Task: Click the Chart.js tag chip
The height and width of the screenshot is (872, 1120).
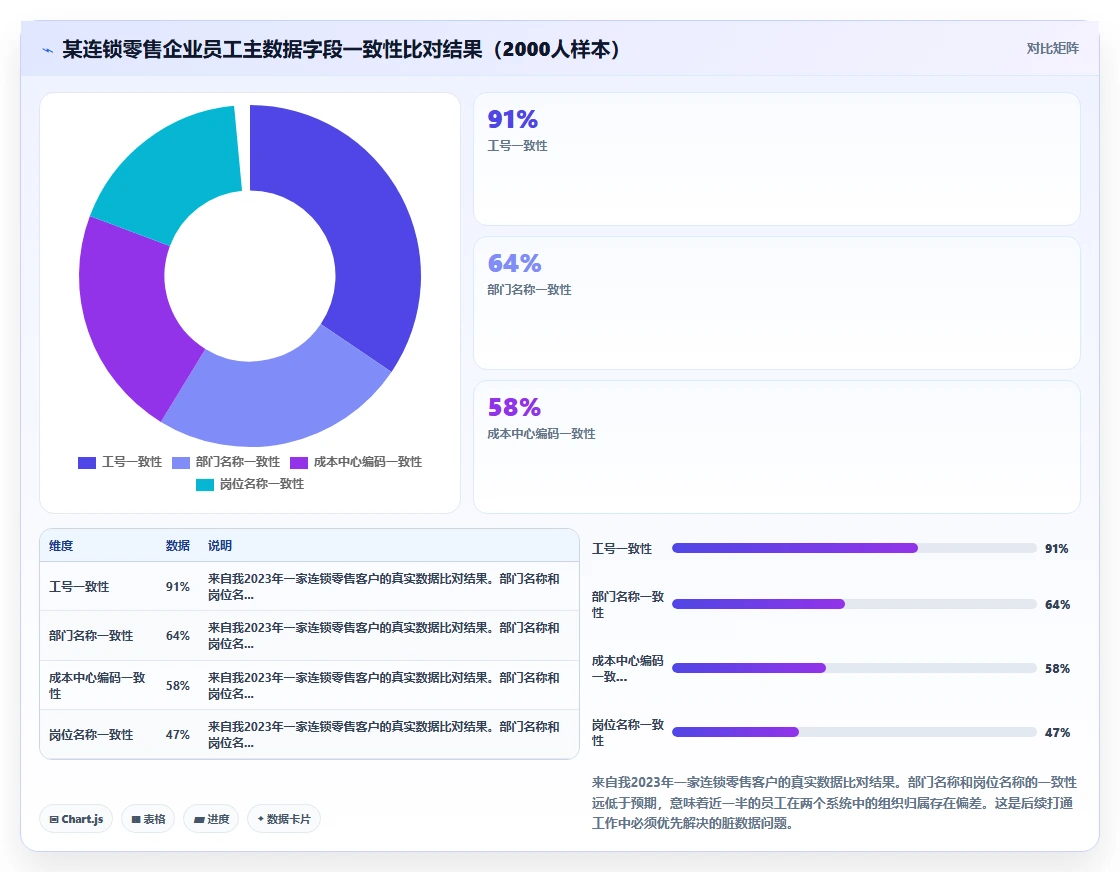Action: click(76, 819)
